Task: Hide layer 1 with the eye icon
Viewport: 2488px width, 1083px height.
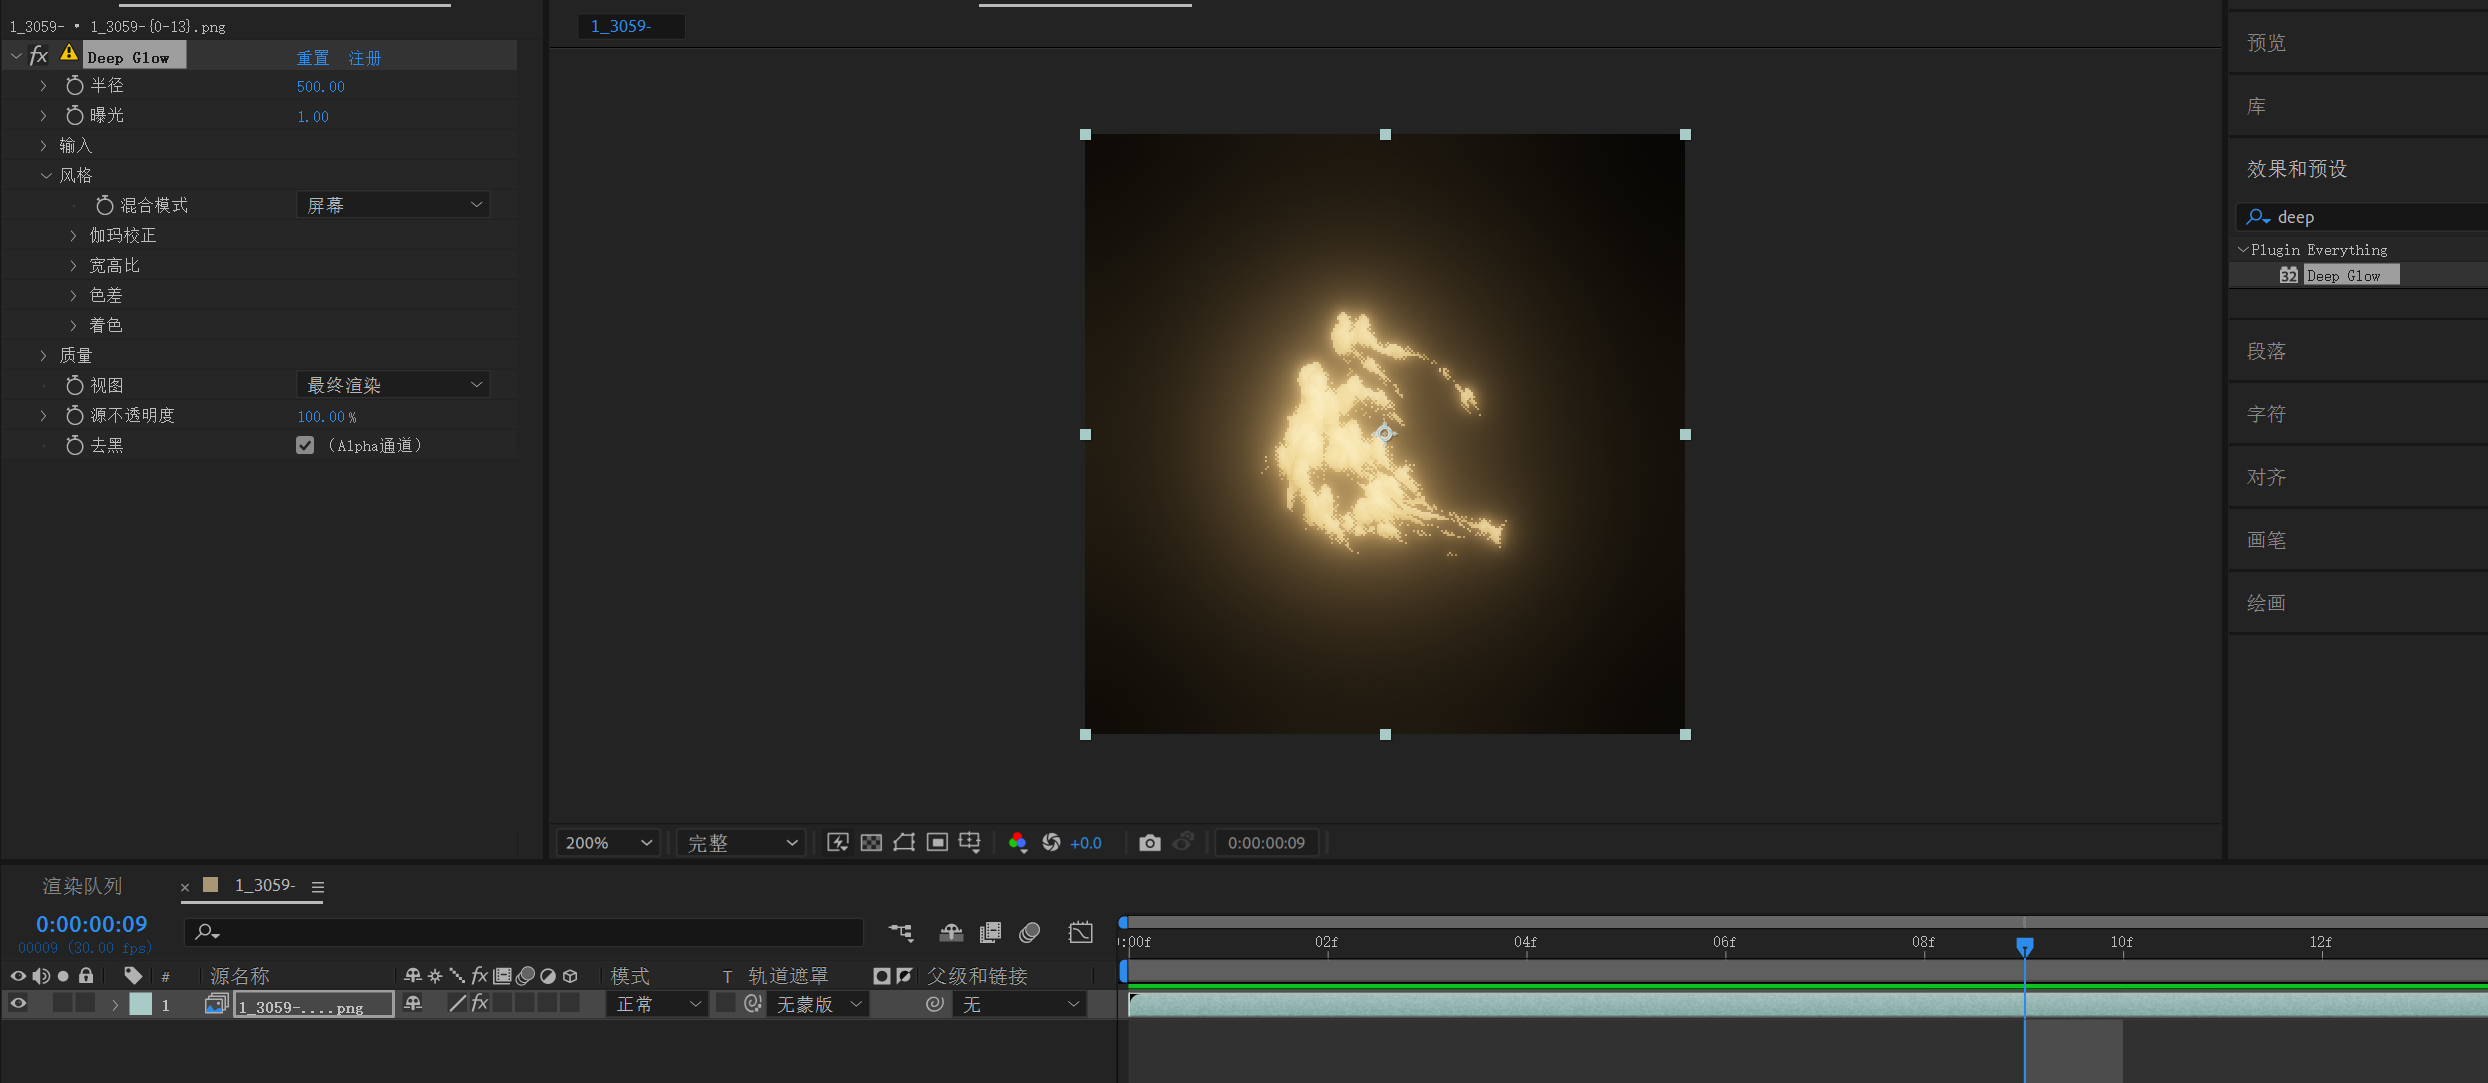Action: coord(18,1004)
